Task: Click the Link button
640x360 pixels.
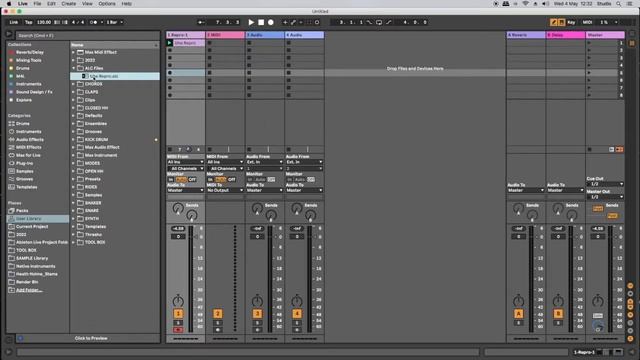Action: [x=14, y=22]
